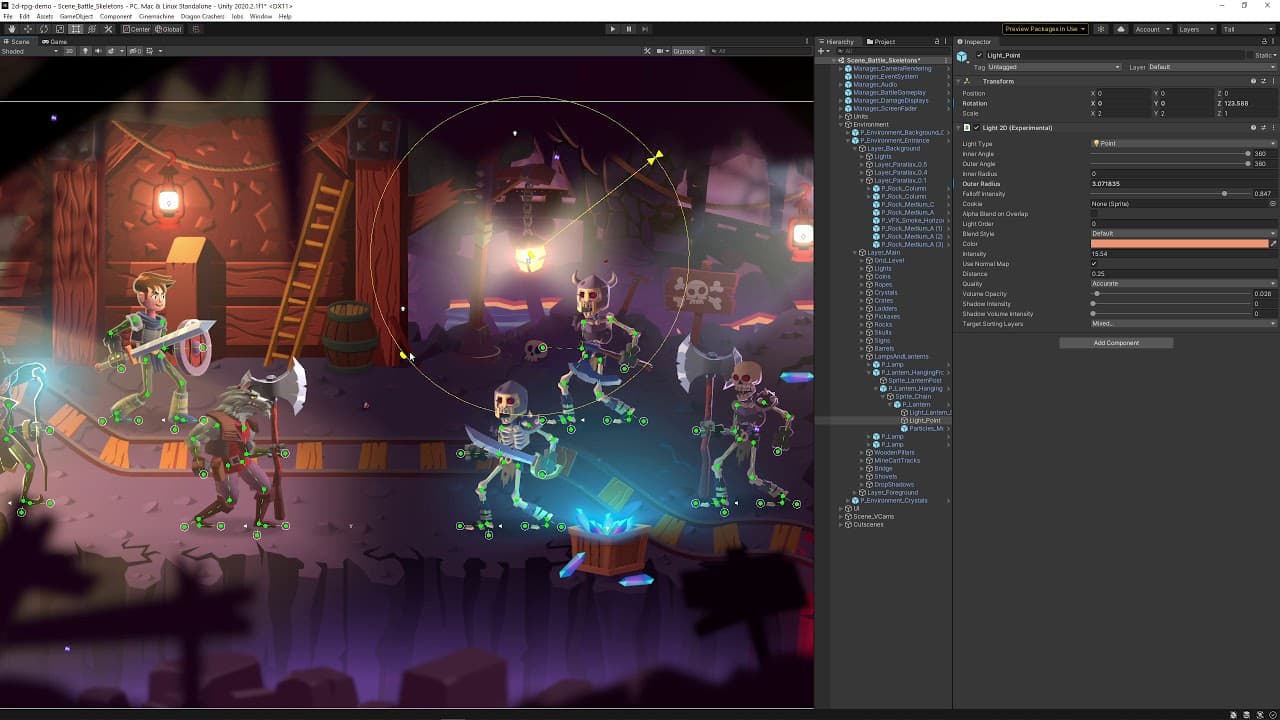Toggle scene audio button
The height and width of the screenshot is (720, 1280).
(98, 51)
